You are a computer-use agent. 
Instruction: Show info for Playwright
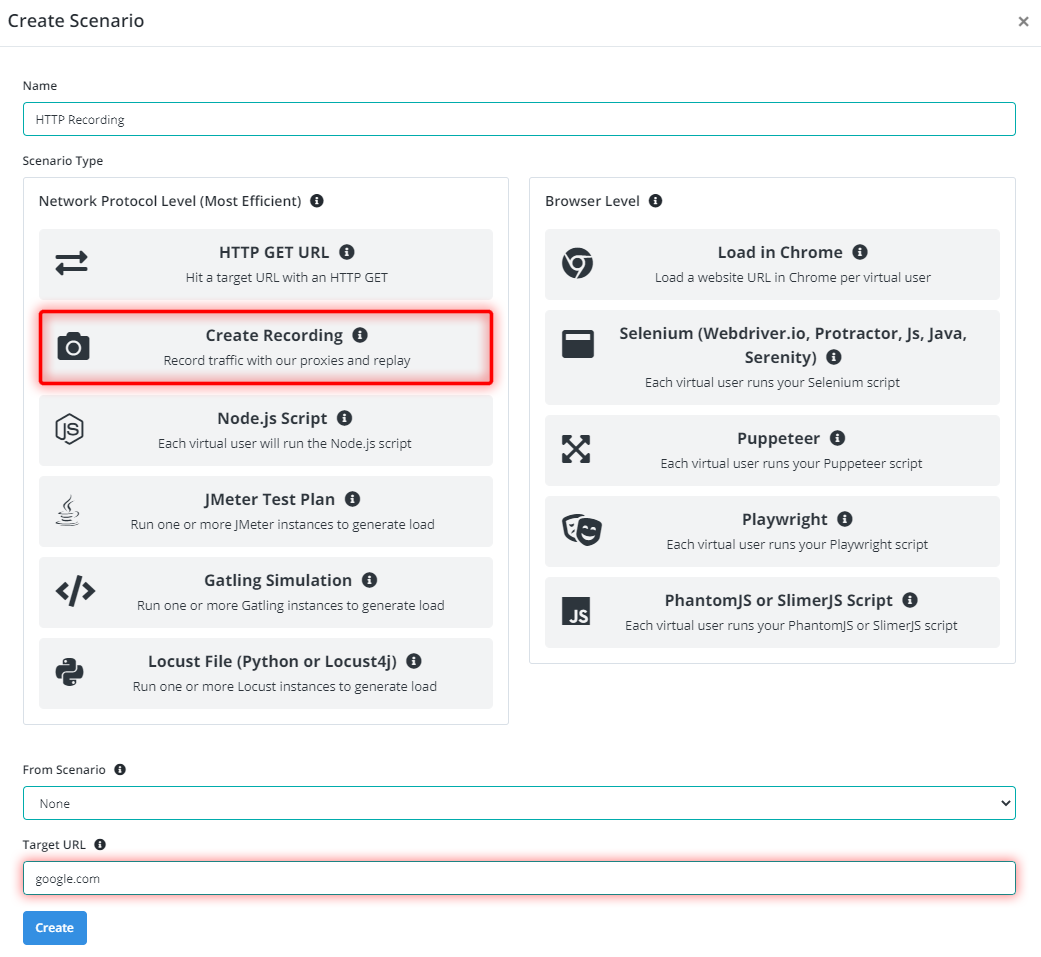(844, 519)
